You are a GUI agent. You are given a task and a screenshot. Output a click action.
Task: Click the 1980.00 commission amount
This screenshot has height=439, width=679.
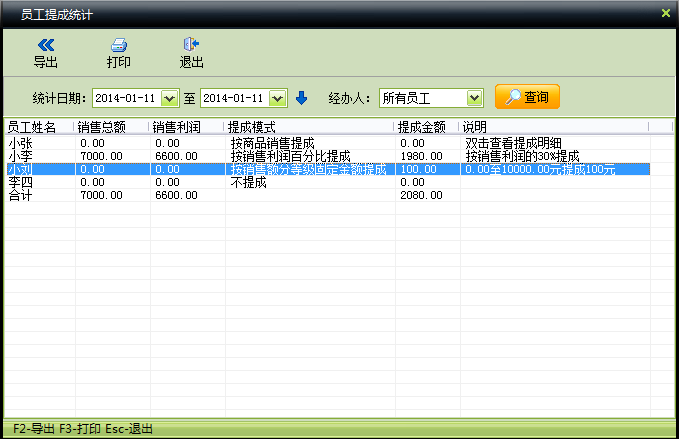point(421,156)
